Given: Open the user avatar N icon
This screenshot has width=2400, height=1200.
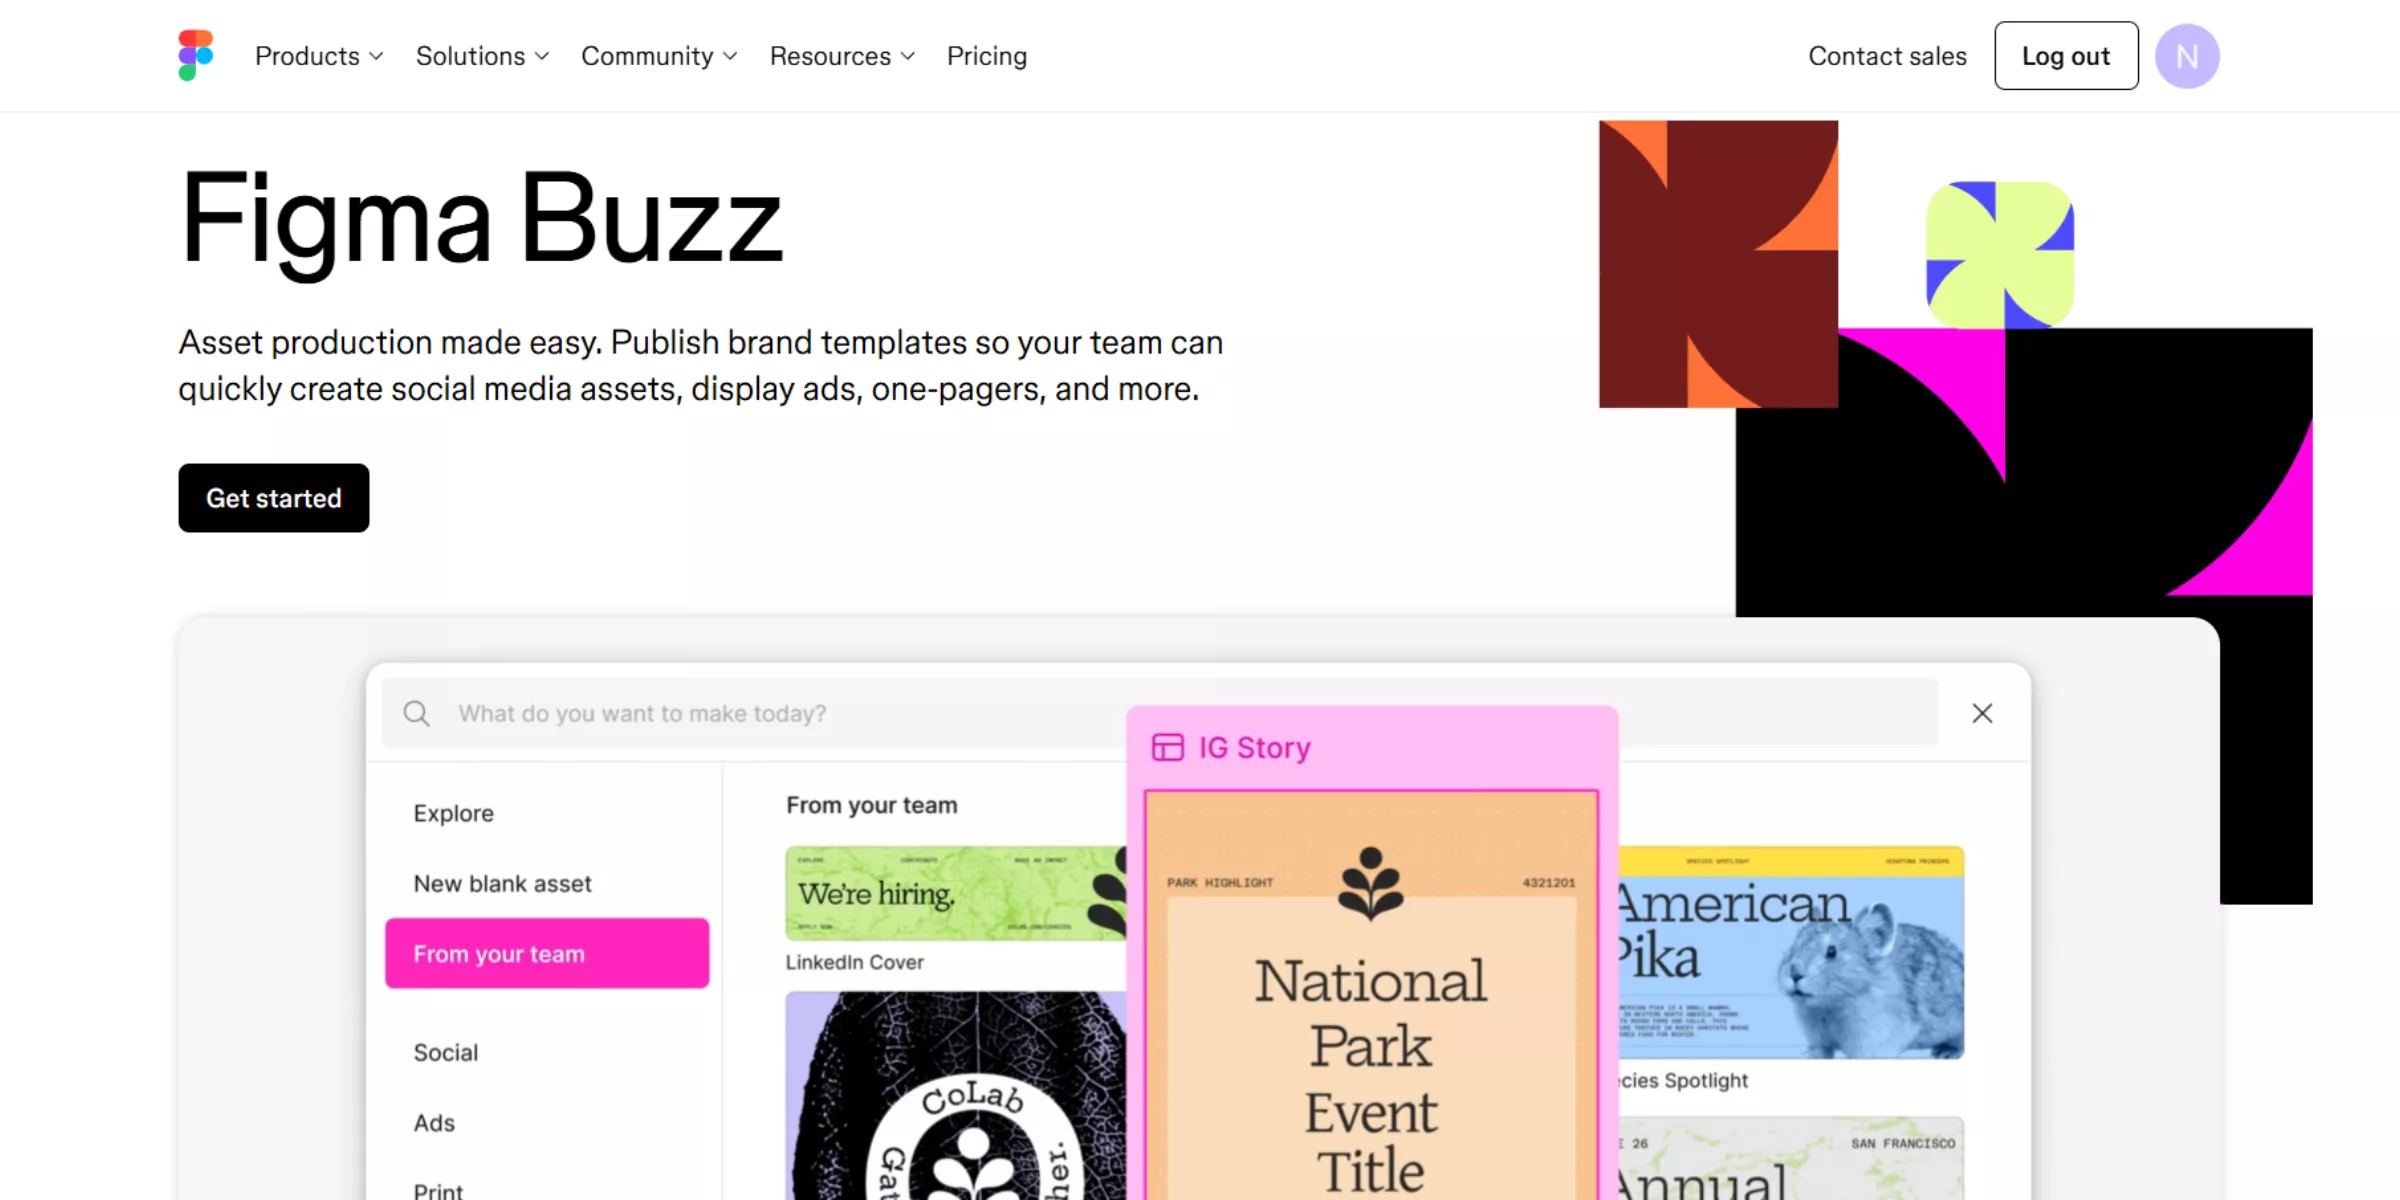Looking at the screenshot, I should 2187,56.
